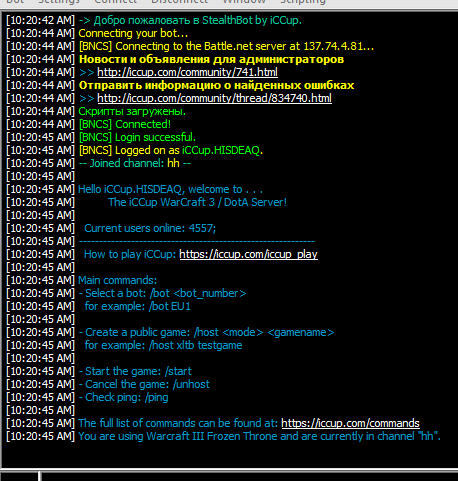The height and width of the screenshot is (481, 458).
Task: Click the 'Select a bot: /bot <bot_number>' line
Action: coord(162,293)
